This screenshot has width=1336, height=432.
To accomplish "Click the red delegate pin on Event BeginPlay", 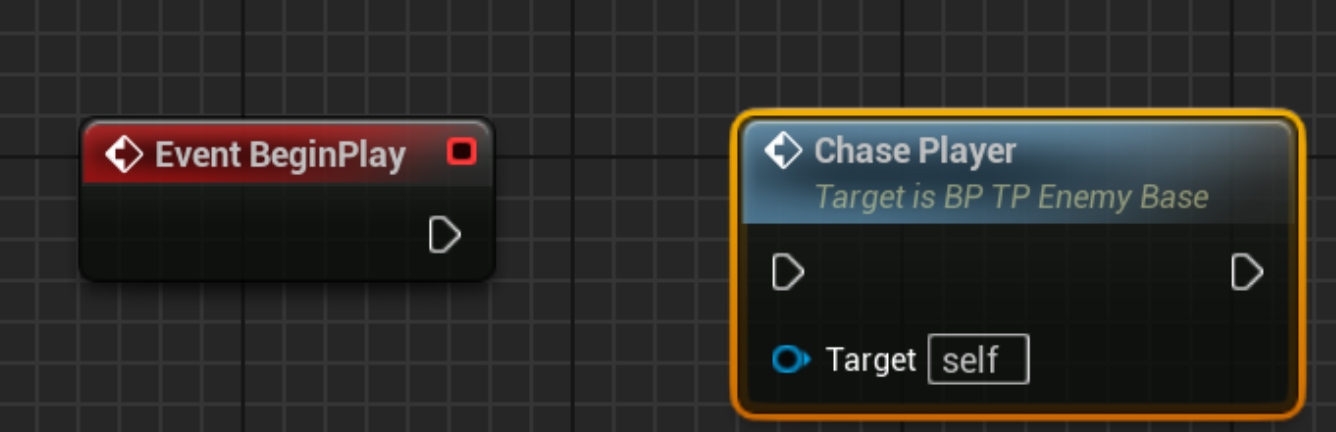I will (x=461, y=152).
